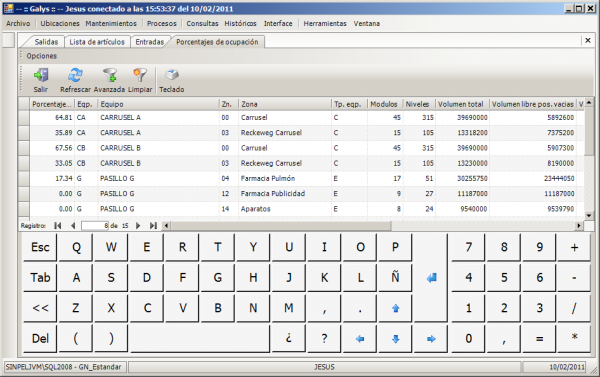Click the grid scroll-down arrow

point(589,215)
